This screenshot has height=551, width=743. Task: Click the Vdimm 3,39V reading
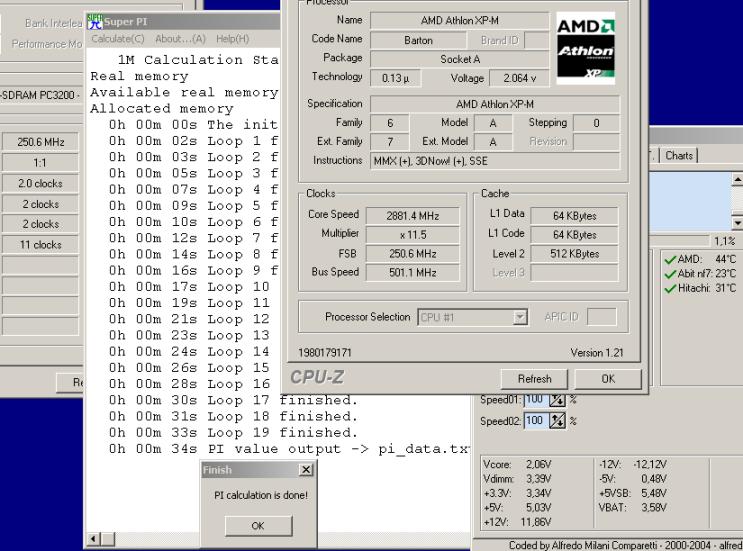pyautogui.click(x=517, y=479)
